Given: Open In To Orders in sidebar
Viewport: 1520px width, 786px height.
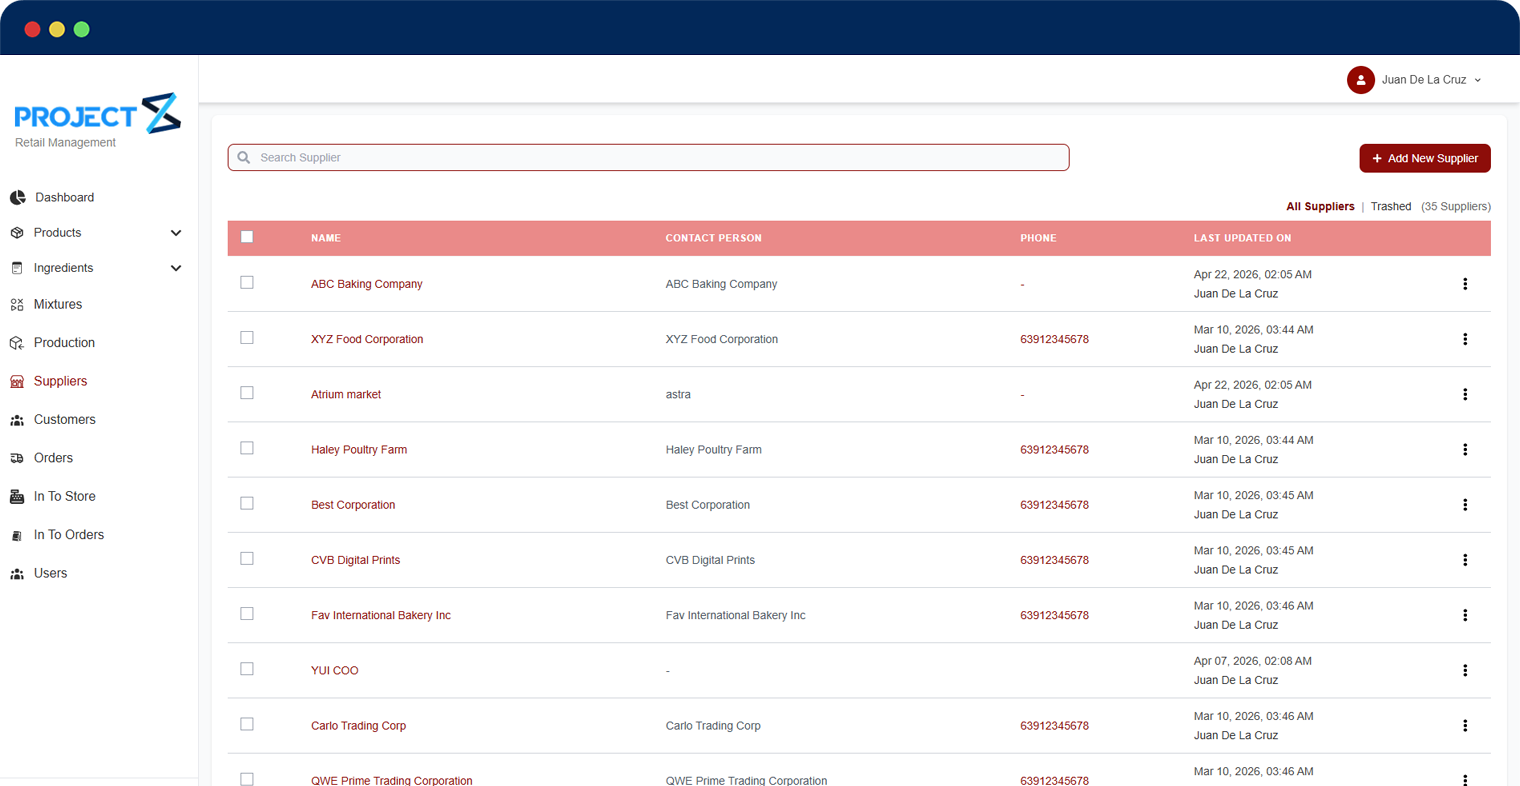Looking at the screenshot, I should 69,535.
